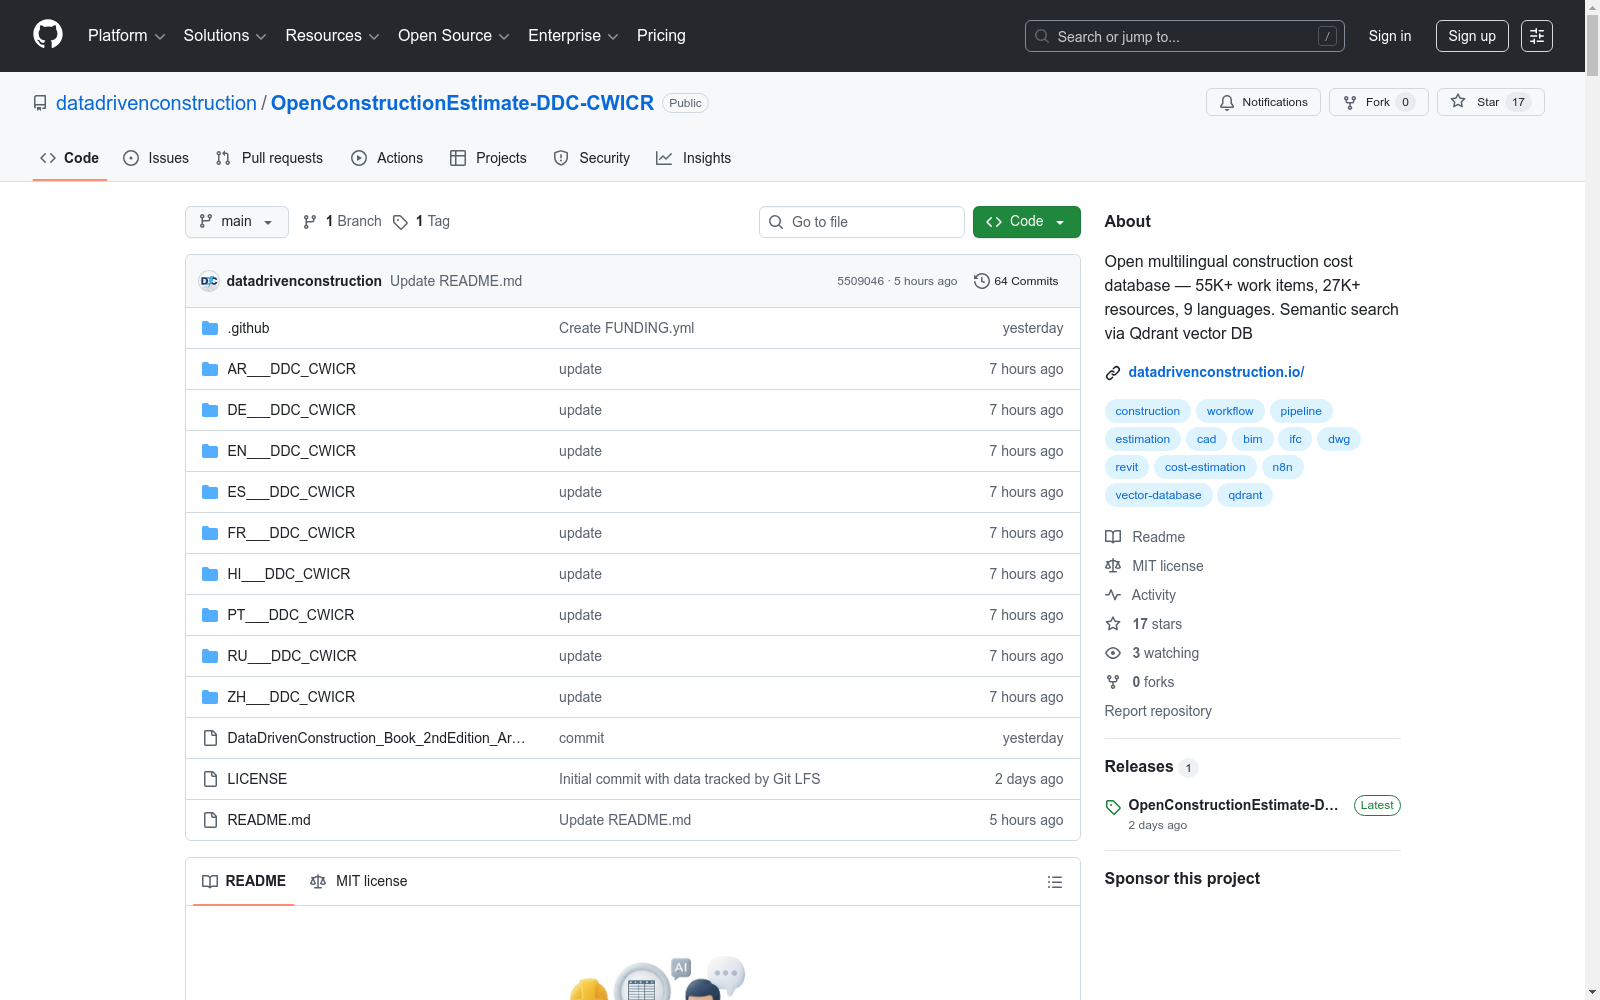The width and height of the screenshot is (1600, 1000).
Task: Open the Create FUNDING.yml commit message
Action: [x=626, y=328]
